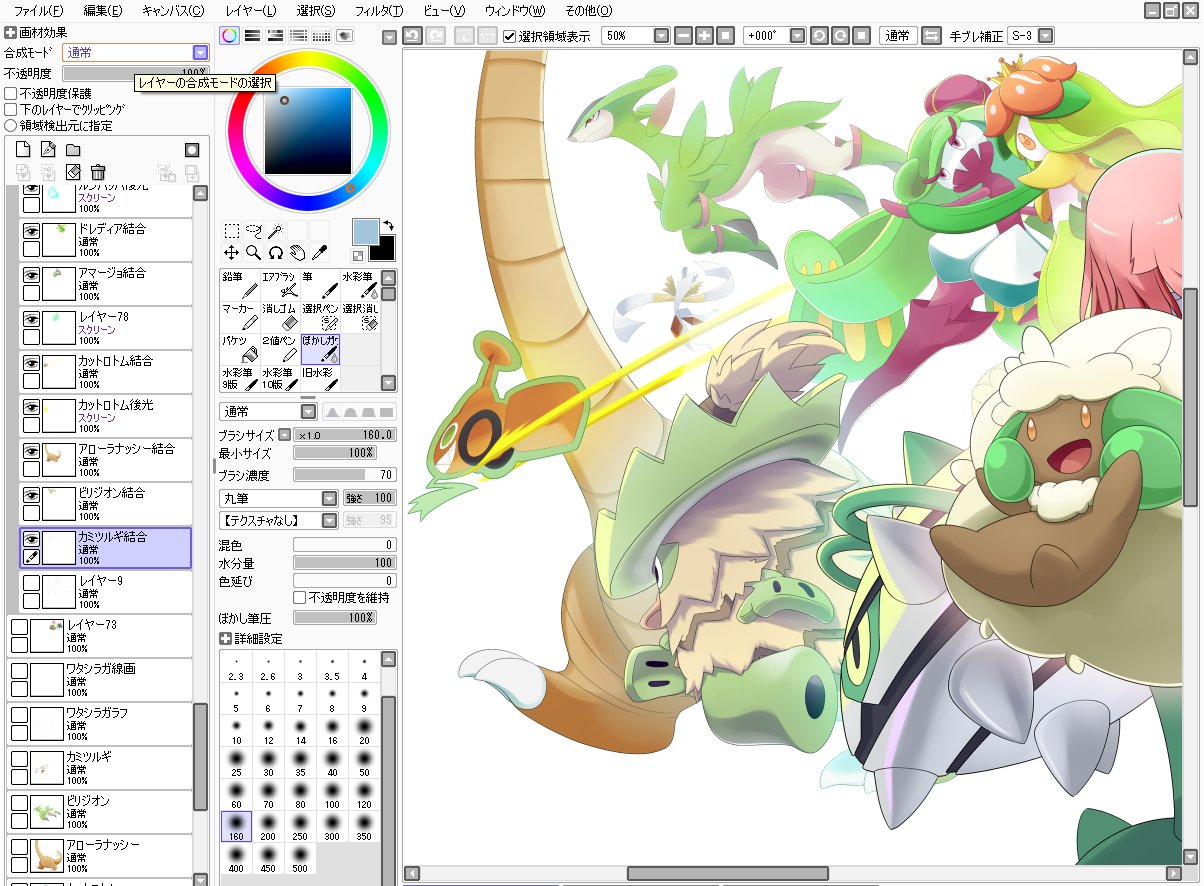Select the 旧水彩 legacy watercolor tool
This screenshot has height=886, width=1204.
[x=319, y=378]
